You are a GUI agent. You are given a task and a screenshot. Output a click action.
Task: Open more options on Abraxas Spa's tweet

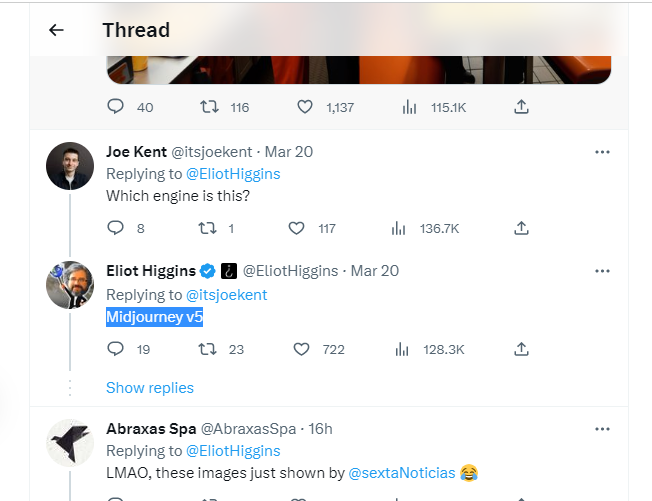point(602,429)
